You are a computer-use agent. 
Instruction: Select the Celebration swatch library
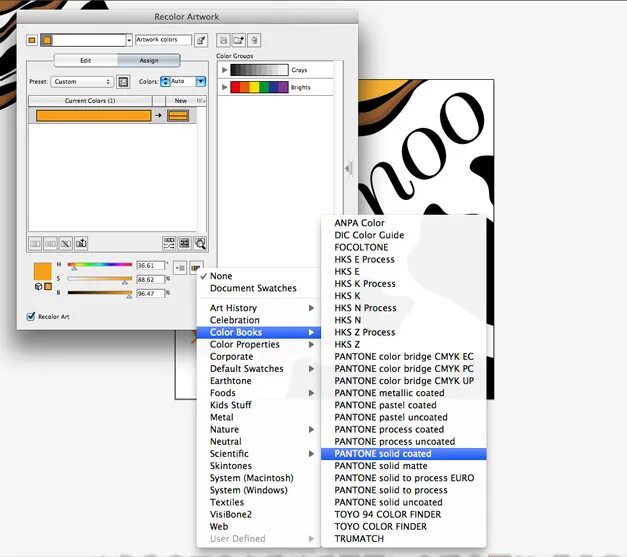[x=258, y=320]
